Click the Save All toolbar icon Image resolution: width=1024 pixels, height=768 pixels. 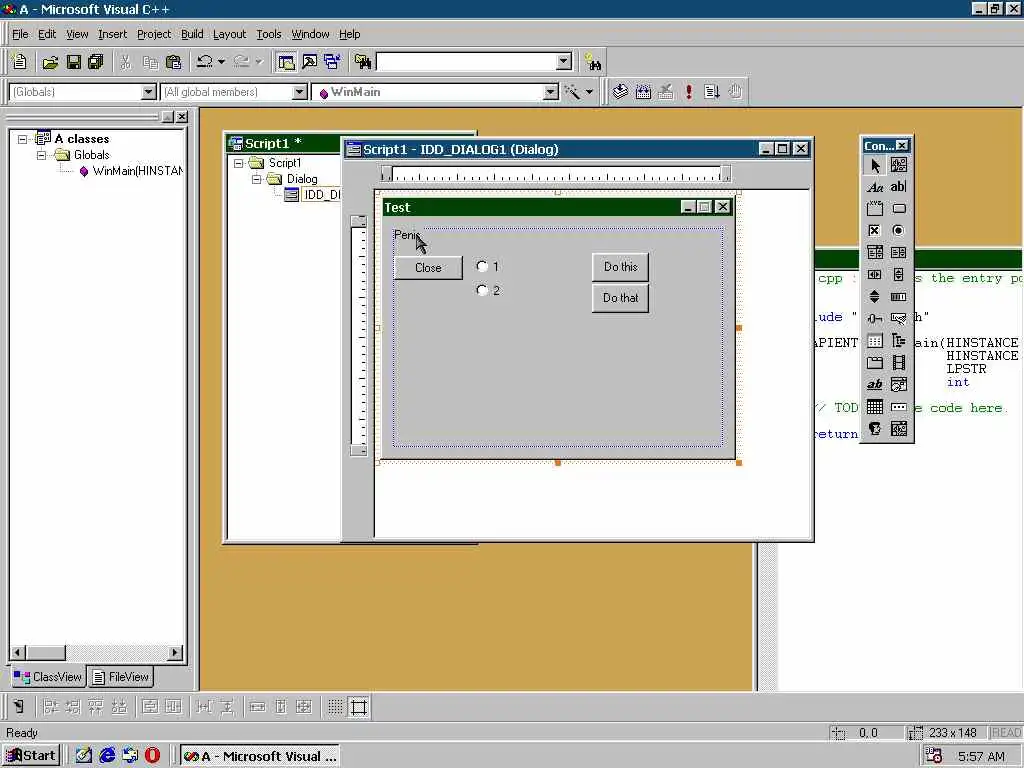(x=96, y=63)
